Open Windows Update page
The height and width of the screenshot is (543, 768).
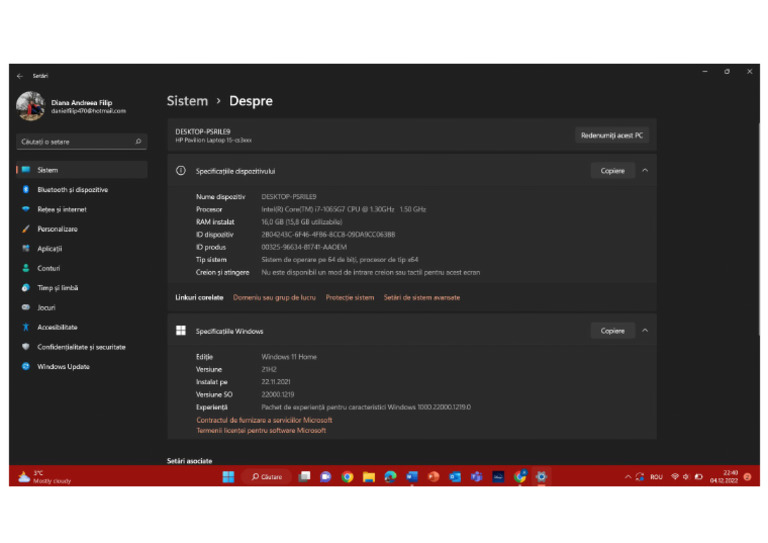(63, 367)
